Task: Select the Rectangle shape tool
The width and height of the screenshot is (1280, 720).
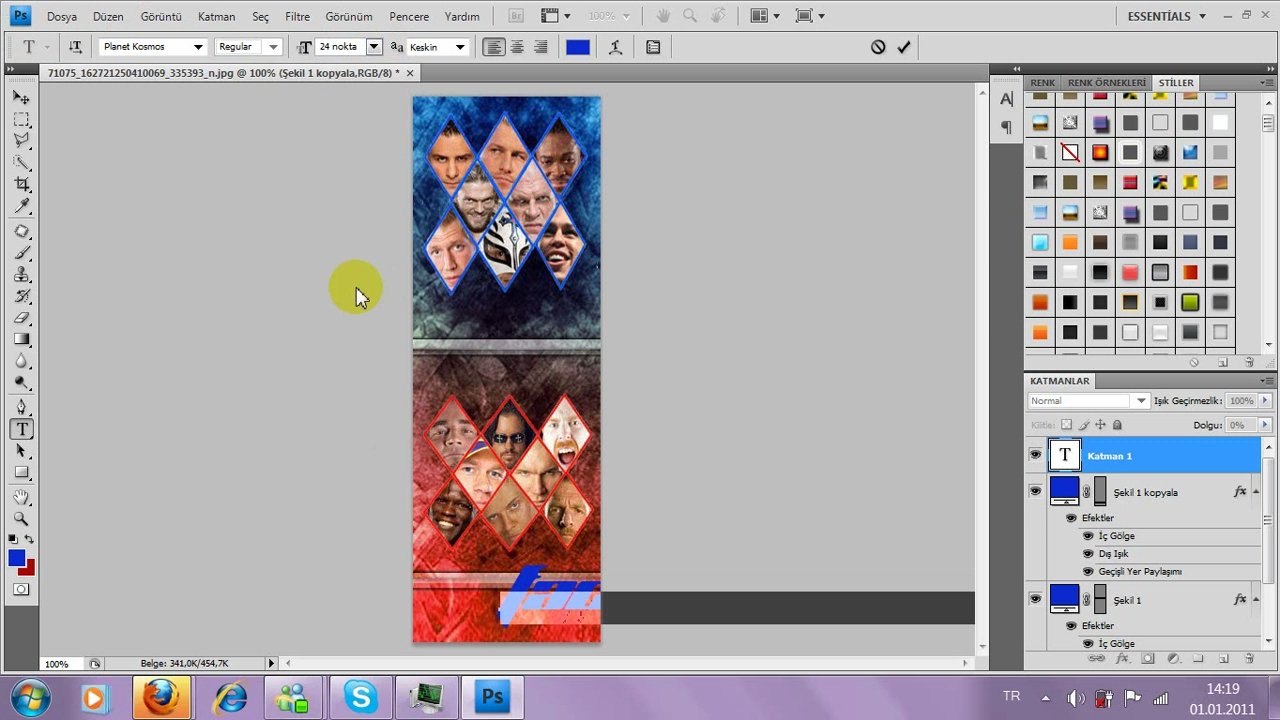Action: [21, 473]
